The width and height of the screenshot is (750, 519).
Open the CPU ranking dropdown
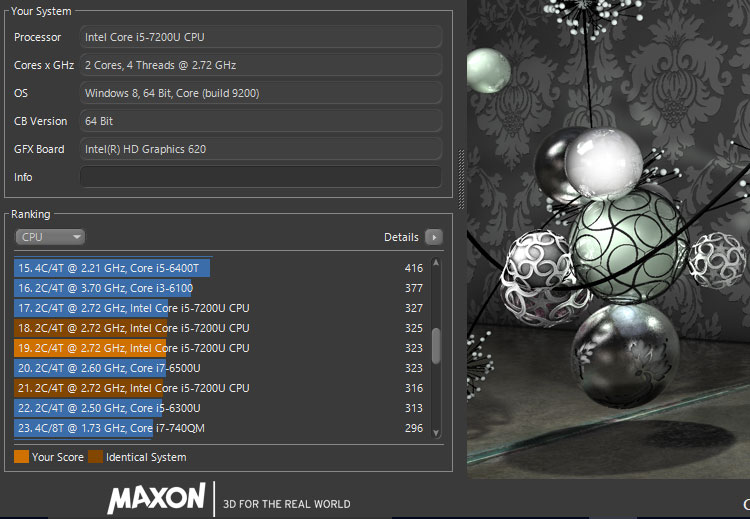(x=50, y=237)
